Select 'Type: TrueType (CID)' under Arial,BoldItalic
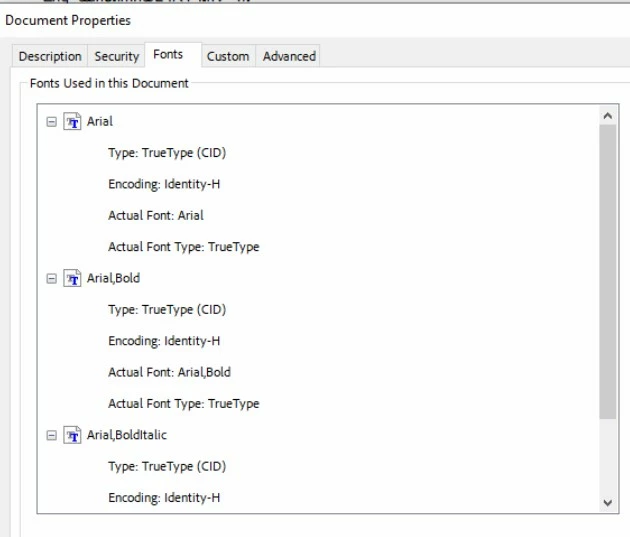 click(x=167, y=466)
